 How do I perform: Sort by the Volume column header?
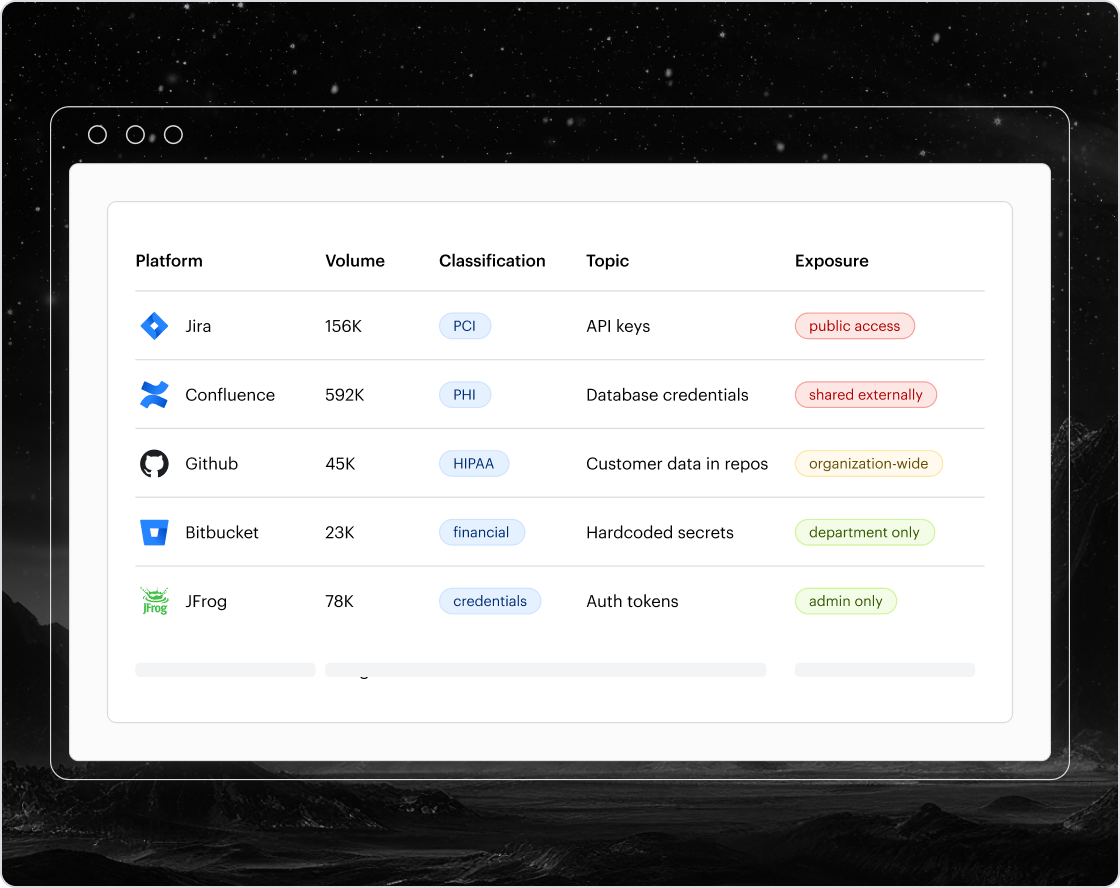point(355,261)
